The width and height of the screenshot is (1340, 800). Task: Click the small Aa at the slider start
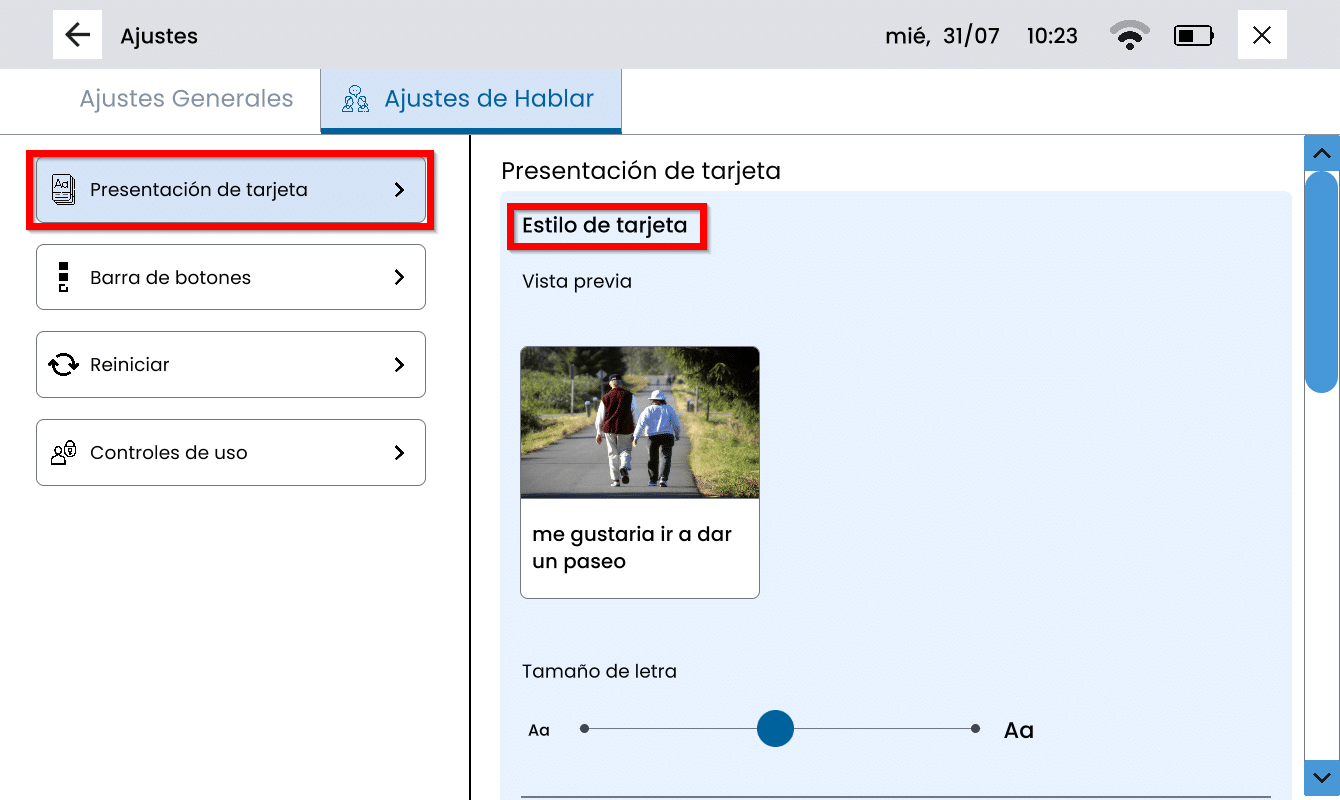click(539, 730)
